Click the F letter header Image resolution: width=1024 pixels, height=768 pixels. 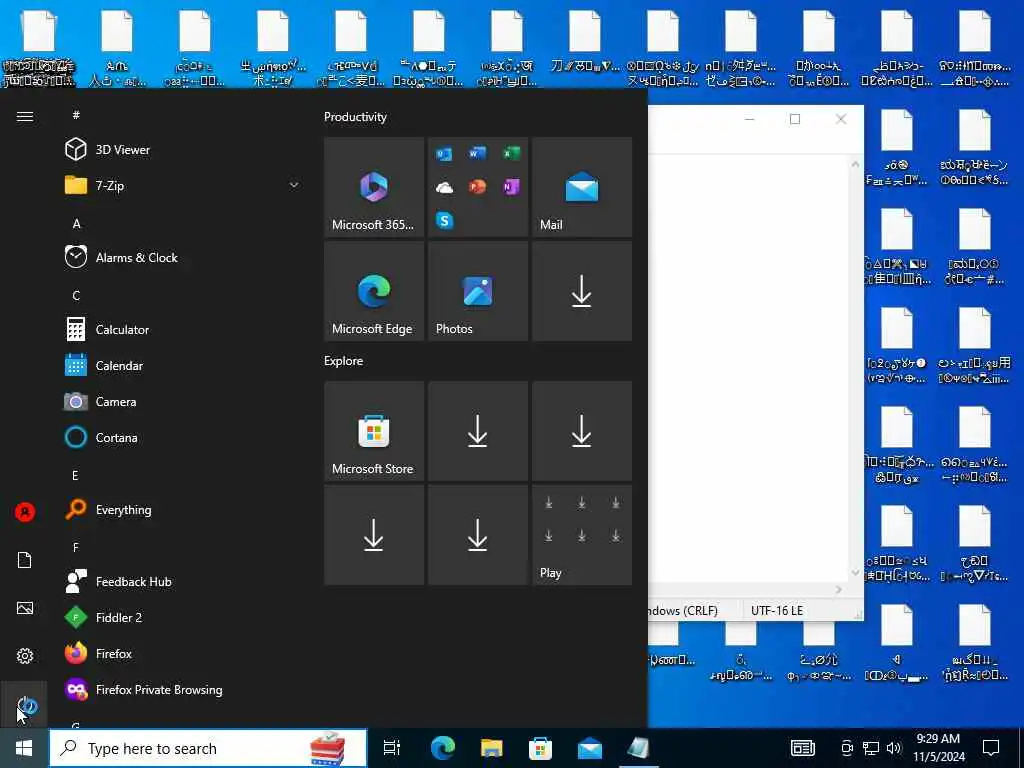point(76,547)
